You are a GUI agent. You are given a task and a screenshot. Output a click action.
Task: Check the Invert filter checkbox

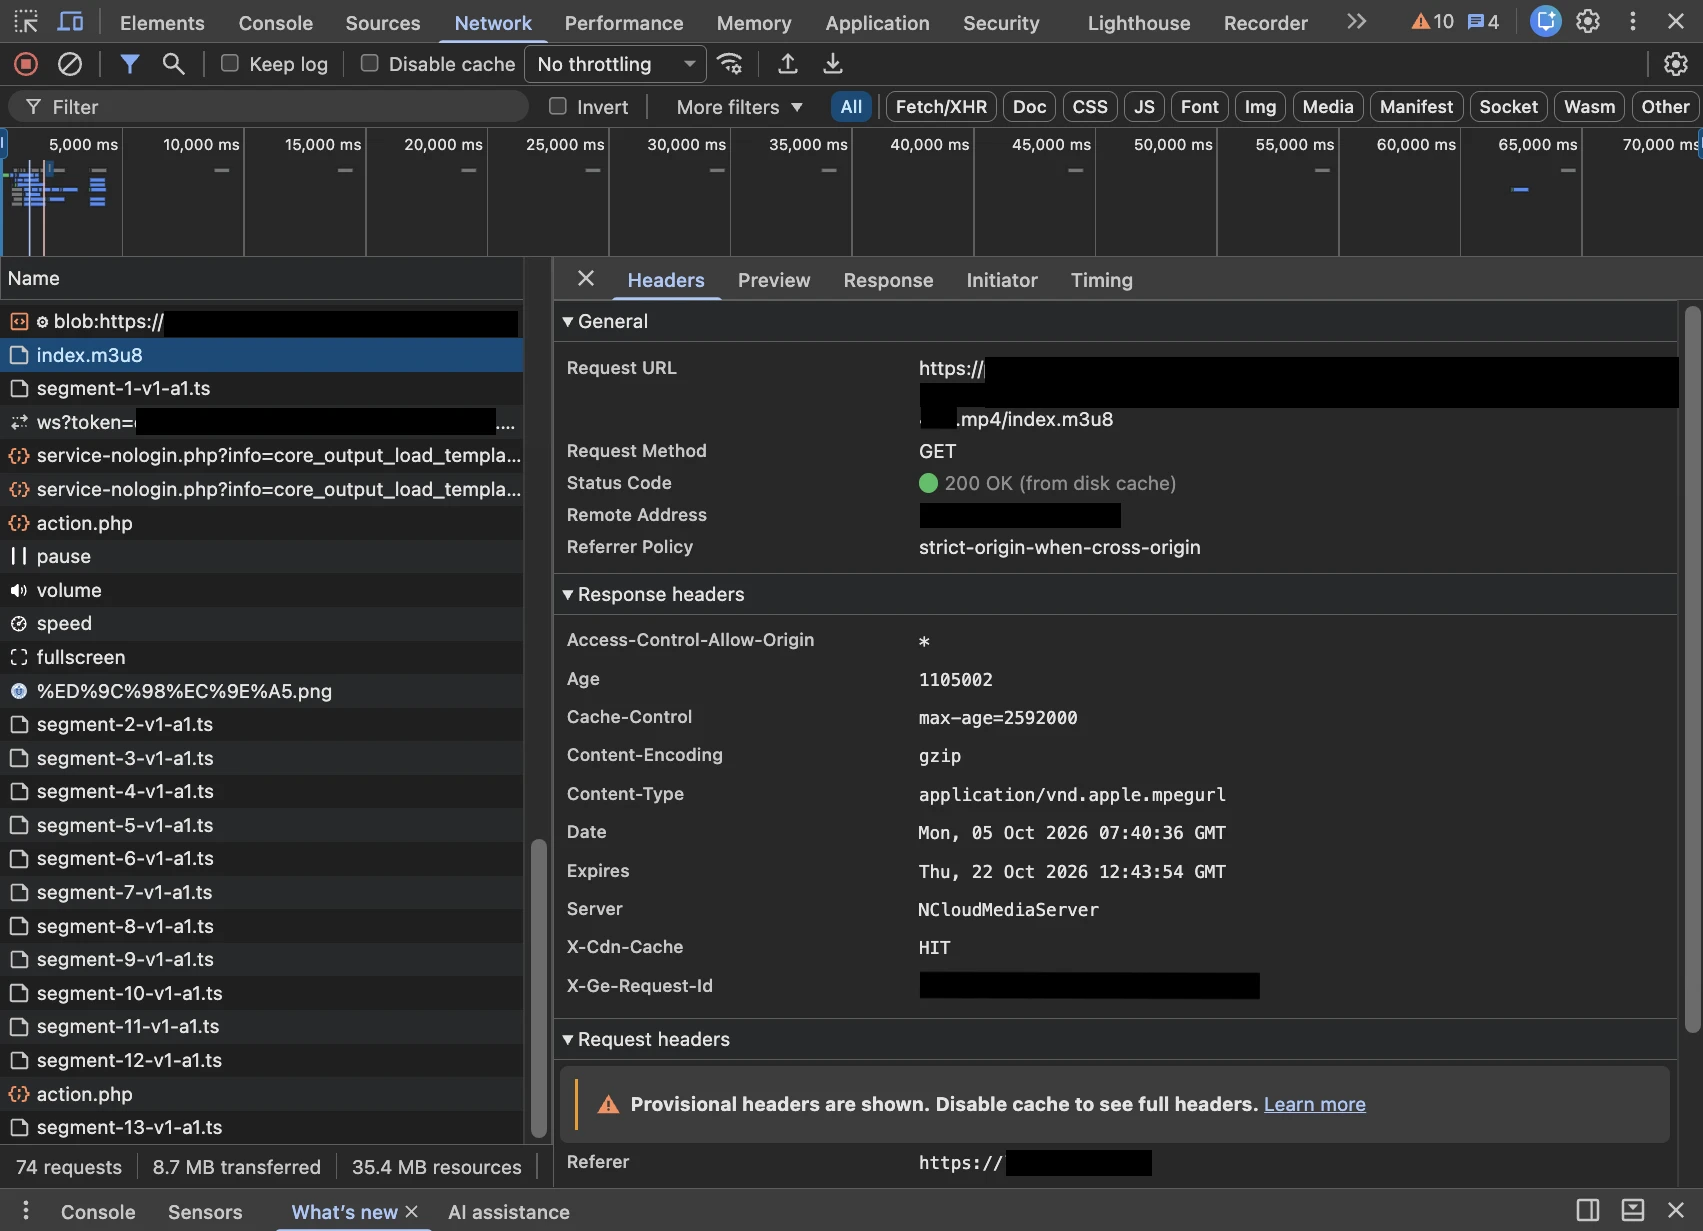[558, 106]
